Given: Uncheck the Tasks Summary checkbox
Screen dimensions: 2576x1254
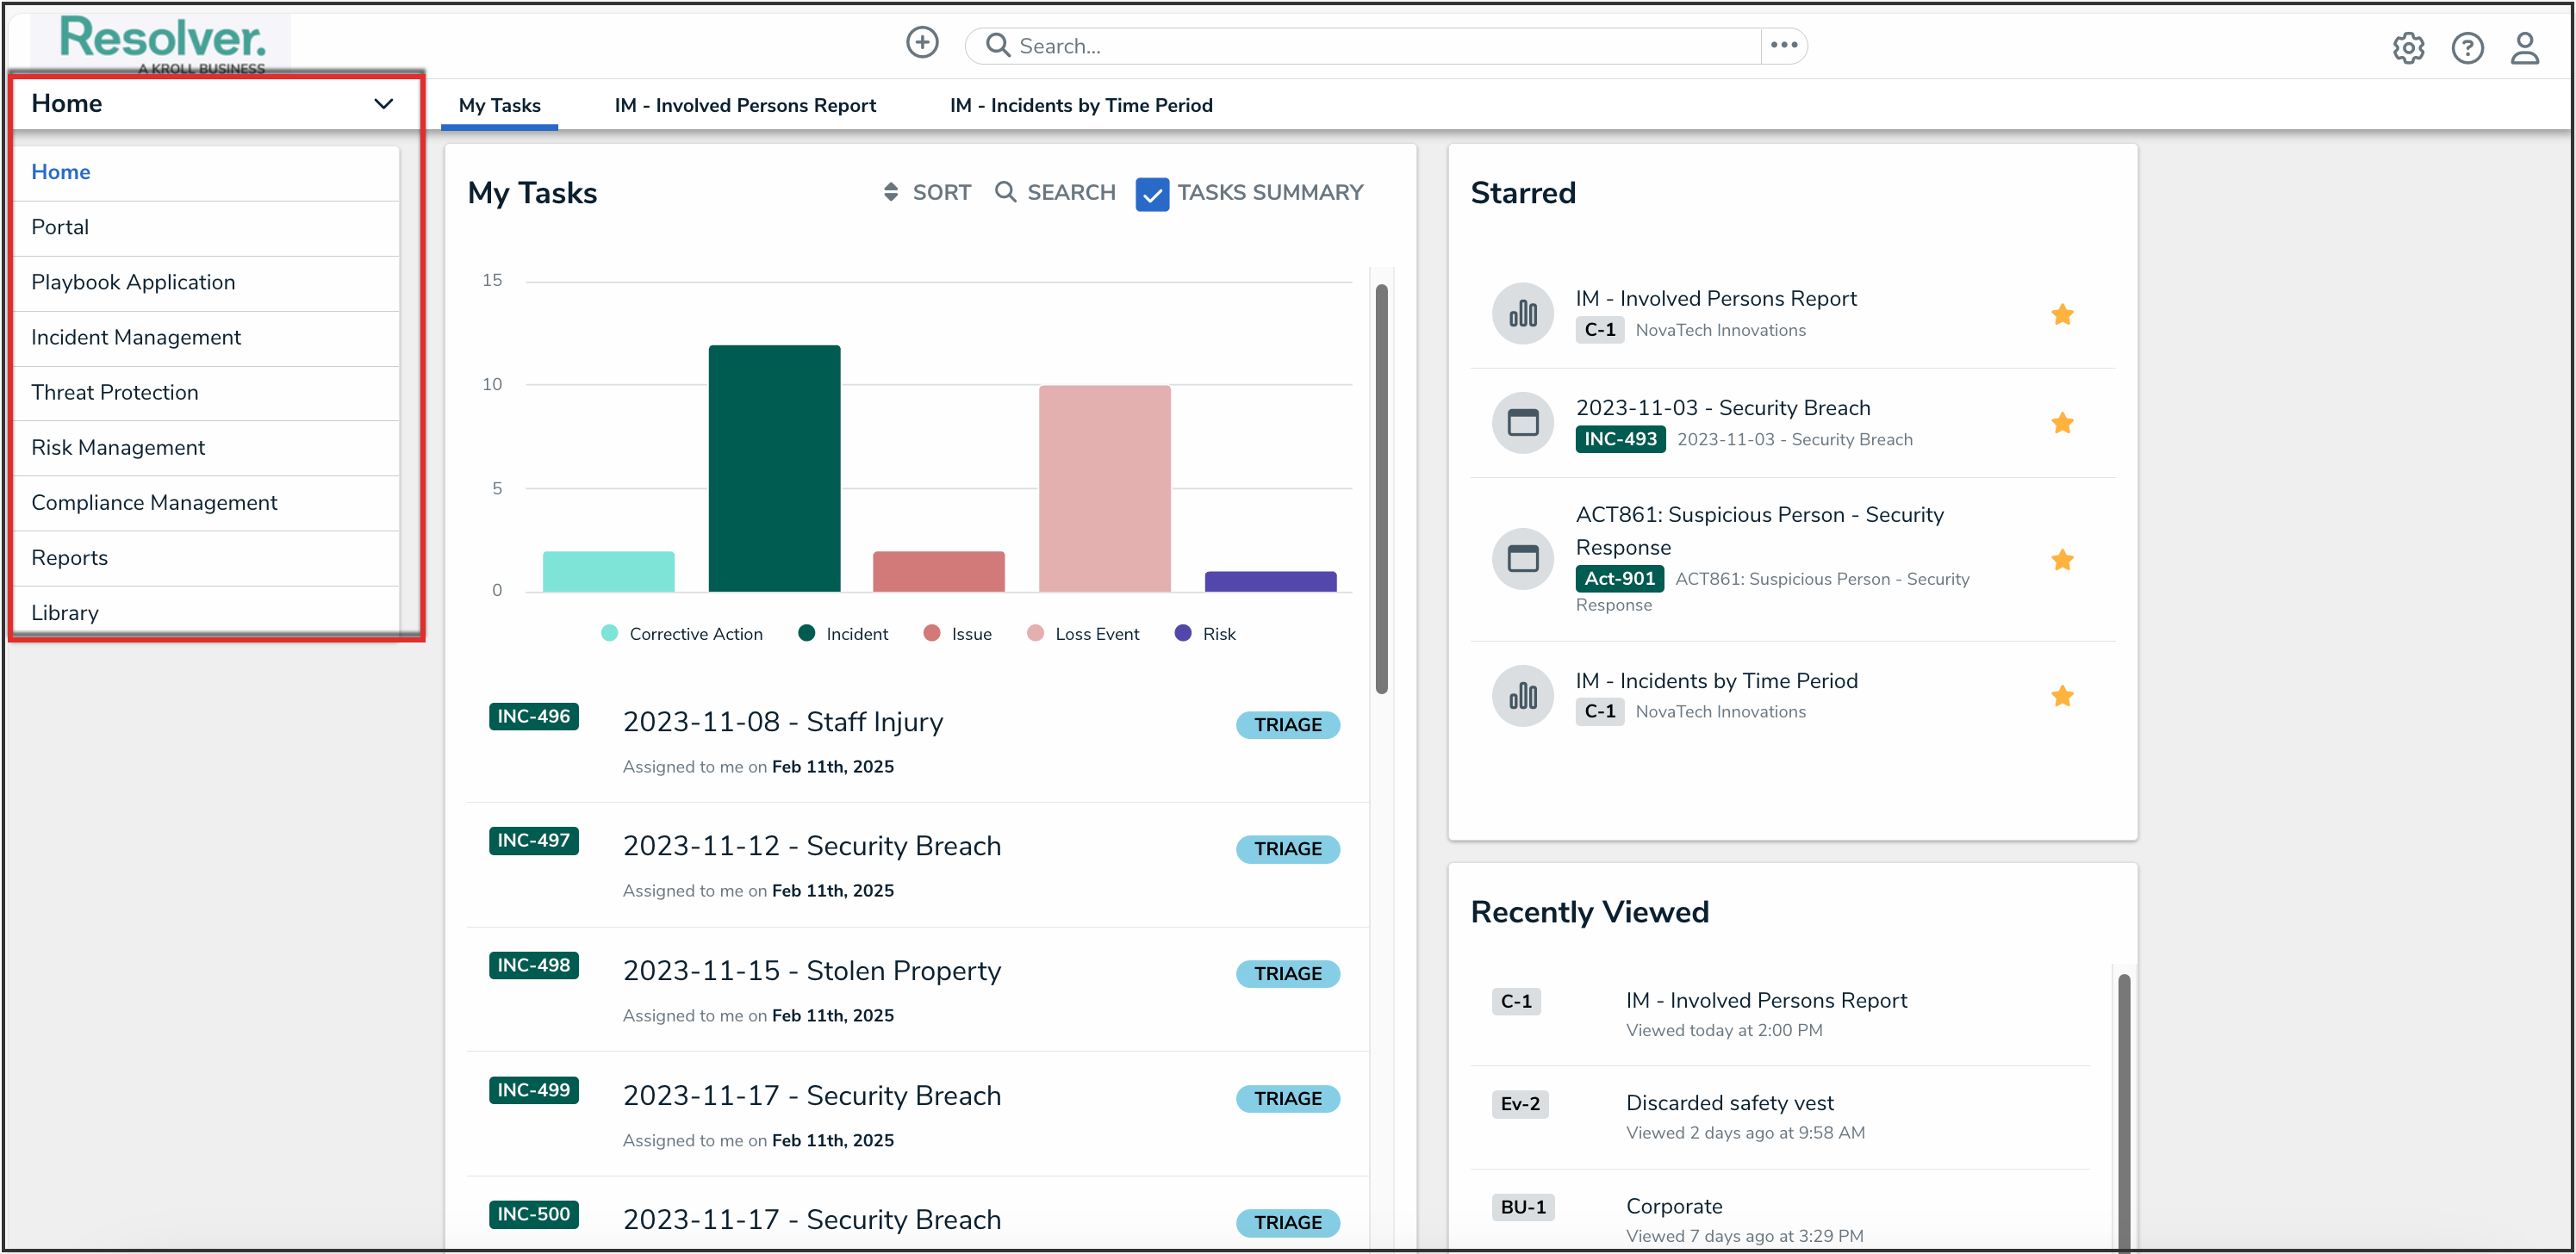Looking at the screenshot, I should pyautogui.click(x=1151, y=194).
